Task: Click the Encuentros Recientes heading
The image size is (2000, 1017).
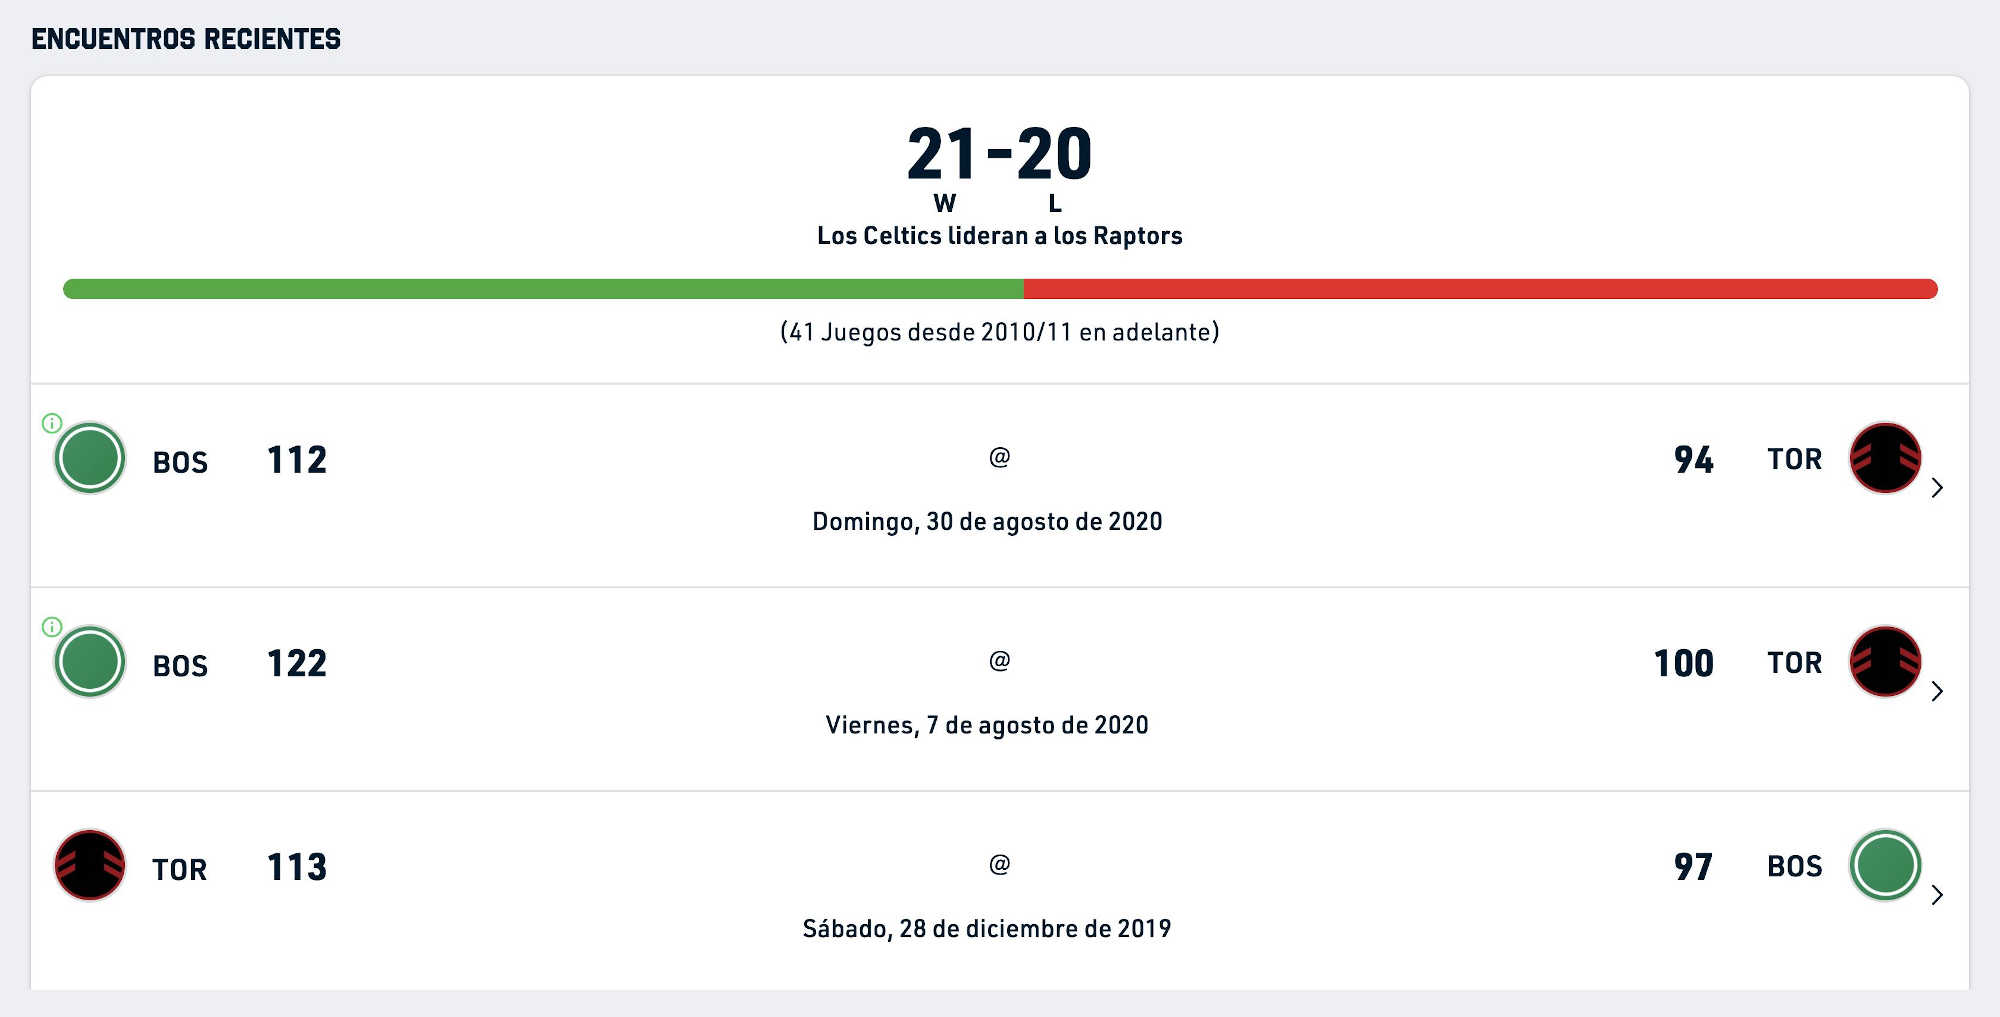Action: 186,39
